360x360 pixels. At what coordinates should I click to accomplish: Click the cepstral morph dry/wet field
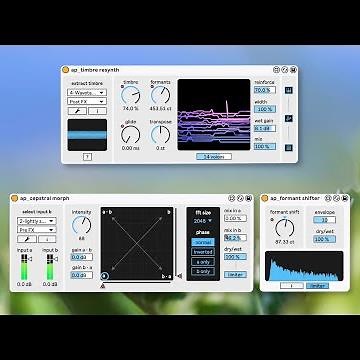pos(235,257)
